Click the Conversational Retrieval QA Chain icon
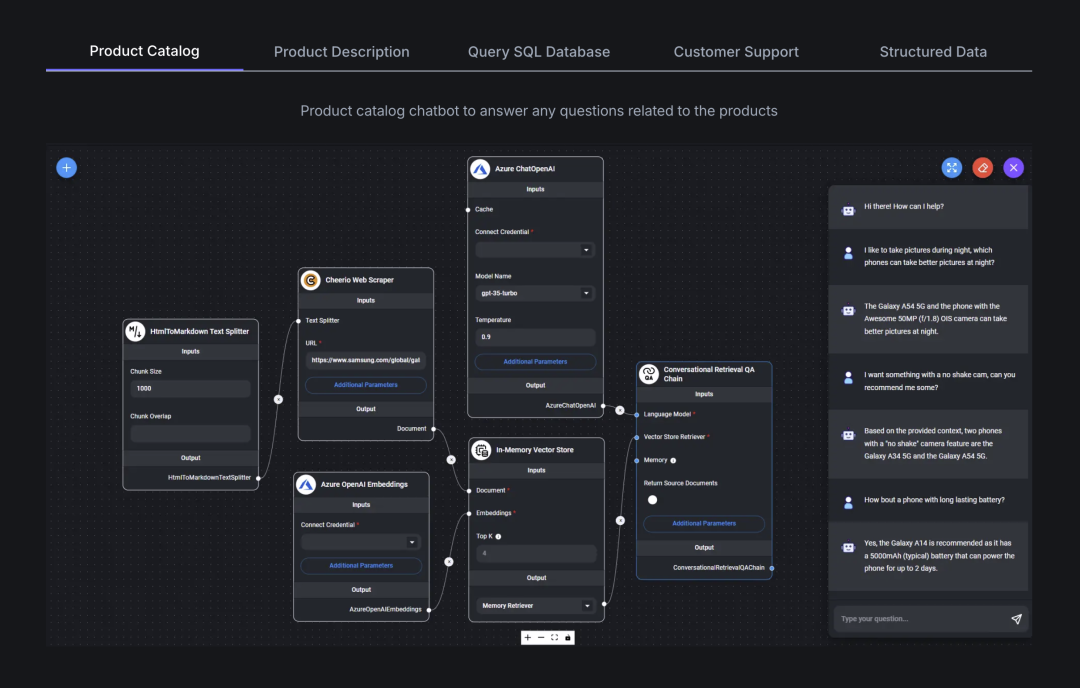 pyautogui.click(x=649, y=374)
